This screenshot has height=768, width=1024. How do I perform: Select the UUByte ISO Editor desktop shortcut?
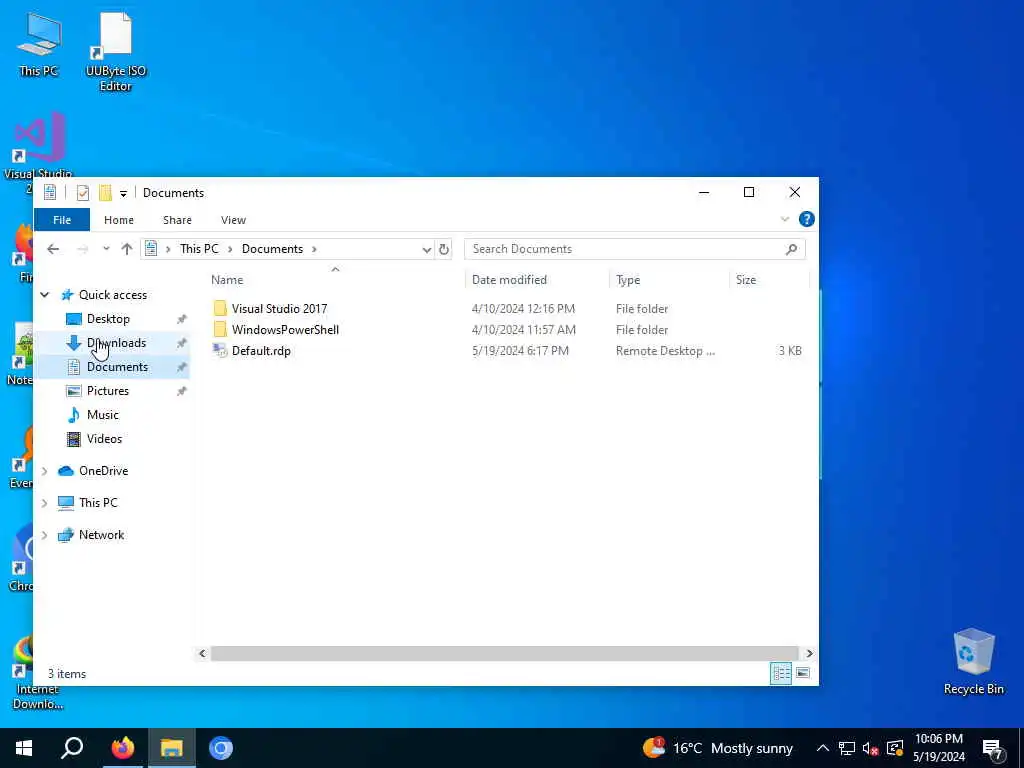coord(116,52)
